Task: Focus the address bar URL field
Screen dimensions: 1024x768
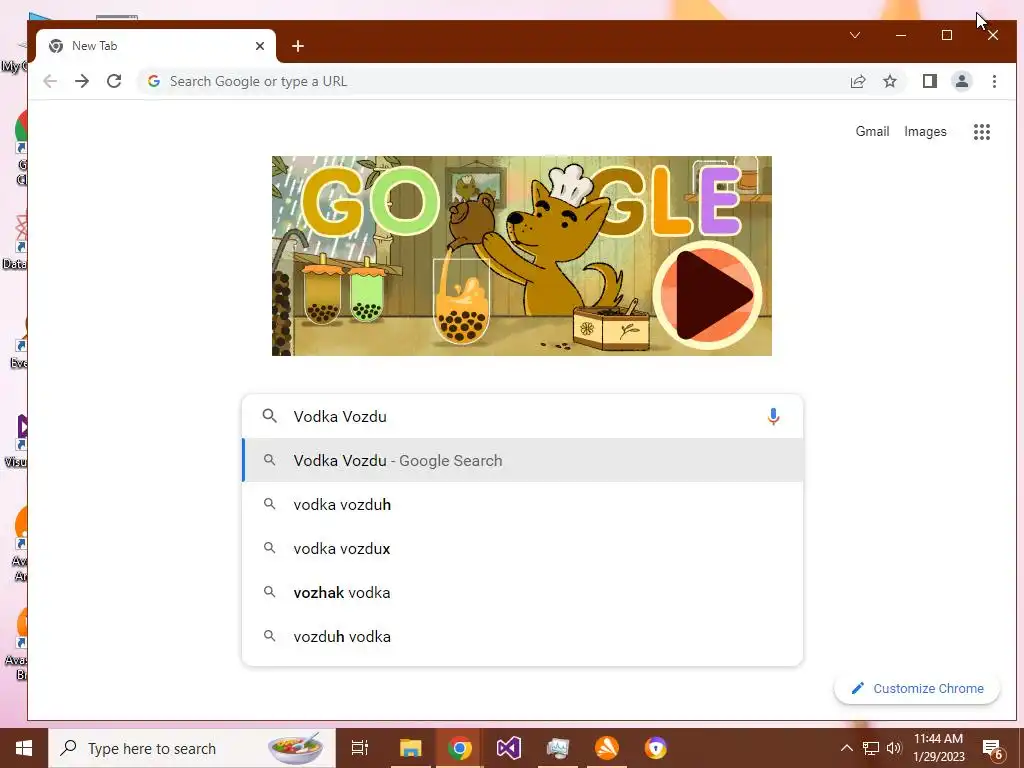Action: pyautogui.click(x=490, y=81)
